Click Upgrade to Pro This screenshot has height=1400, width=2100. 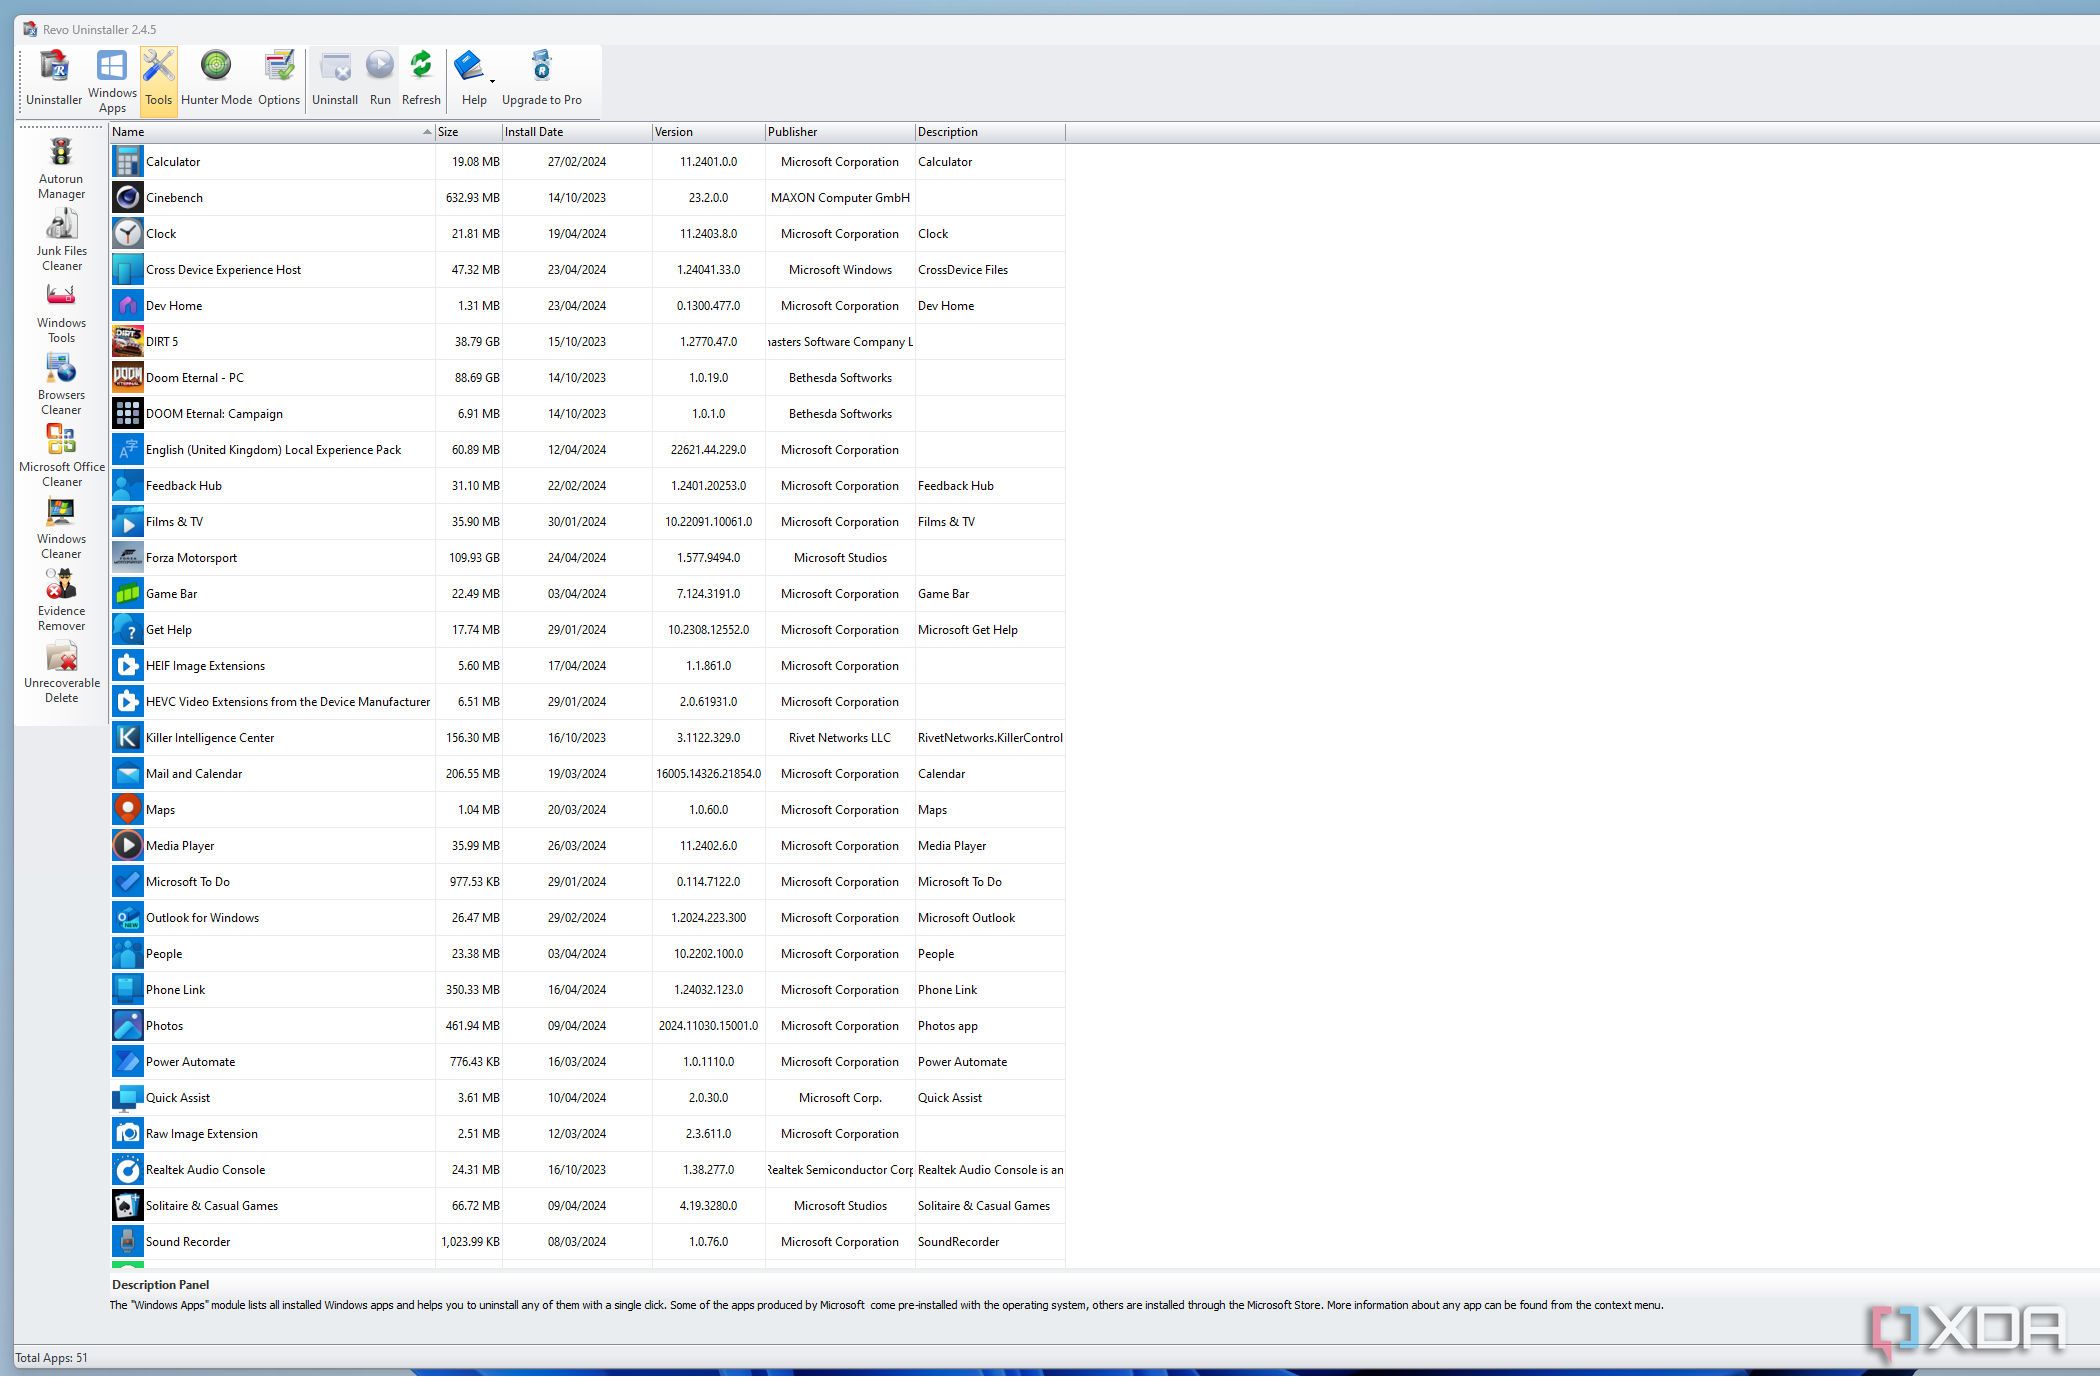pos(542,80)
